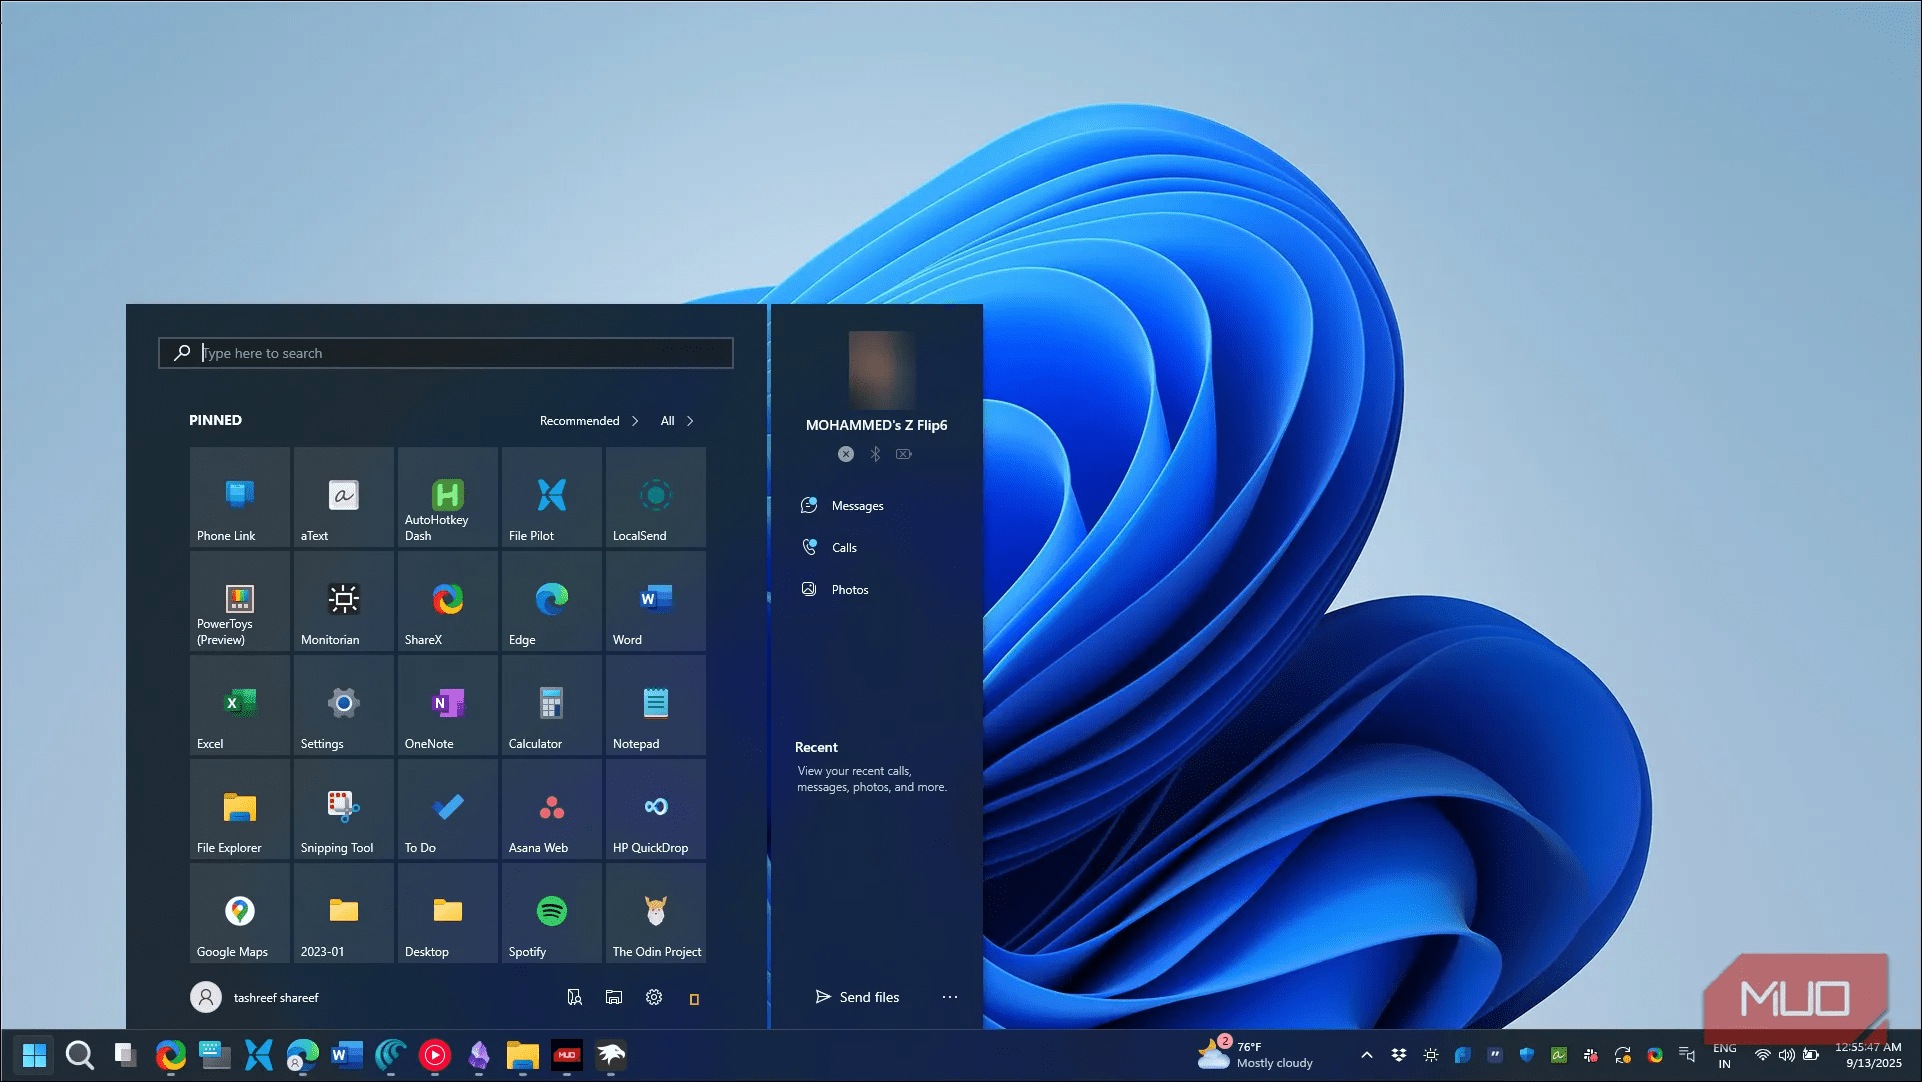The image size is (1922, 1082).
Task: Launch Excel pinned tile
Action: tap(240, 705)
